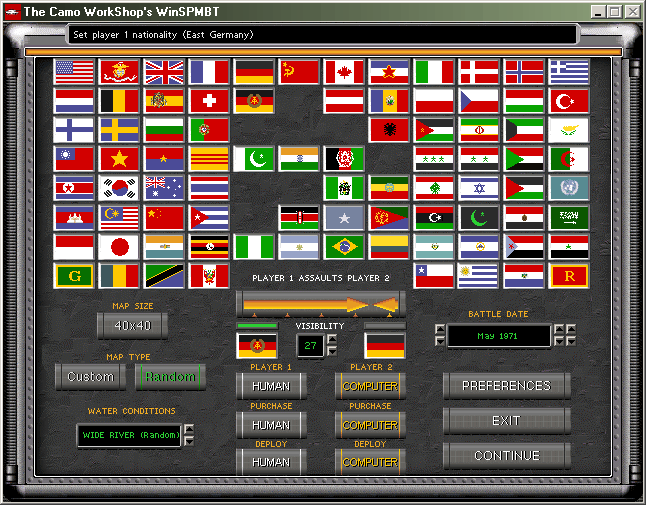This screenshot has width=646, height=505.
Task: Toggle Player 2 deploy COMPUTER button
Action: 370,462
